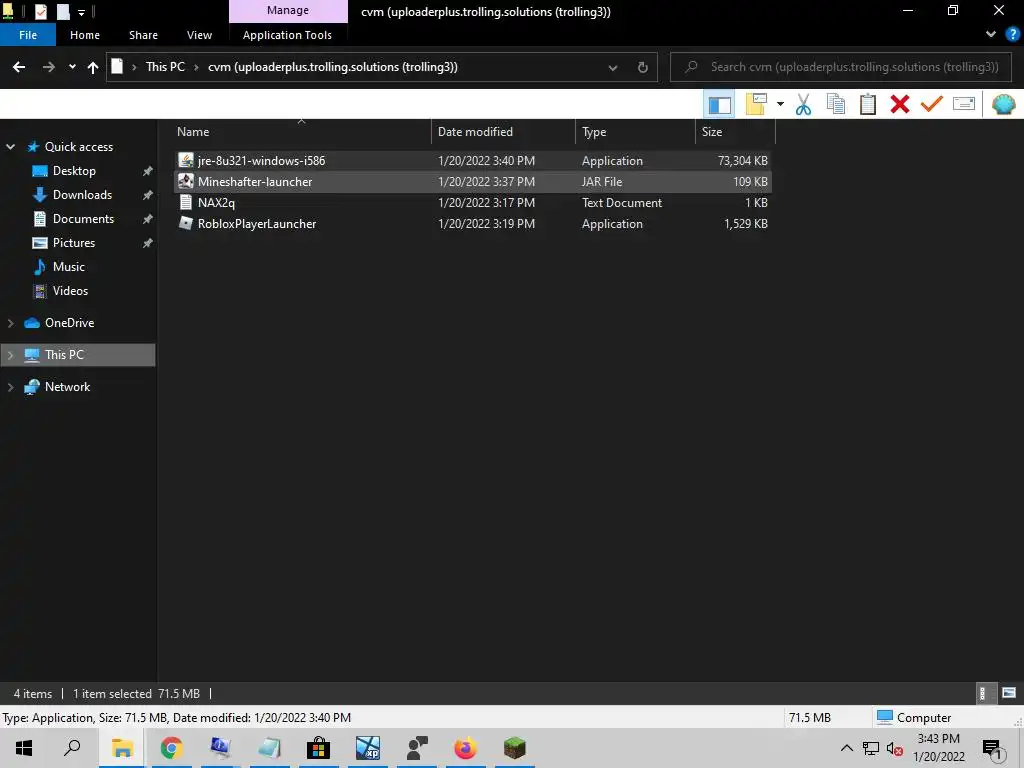Open the Recent locations dropdown
Viewport: 1024px width, 768px height.
point(72,67)
